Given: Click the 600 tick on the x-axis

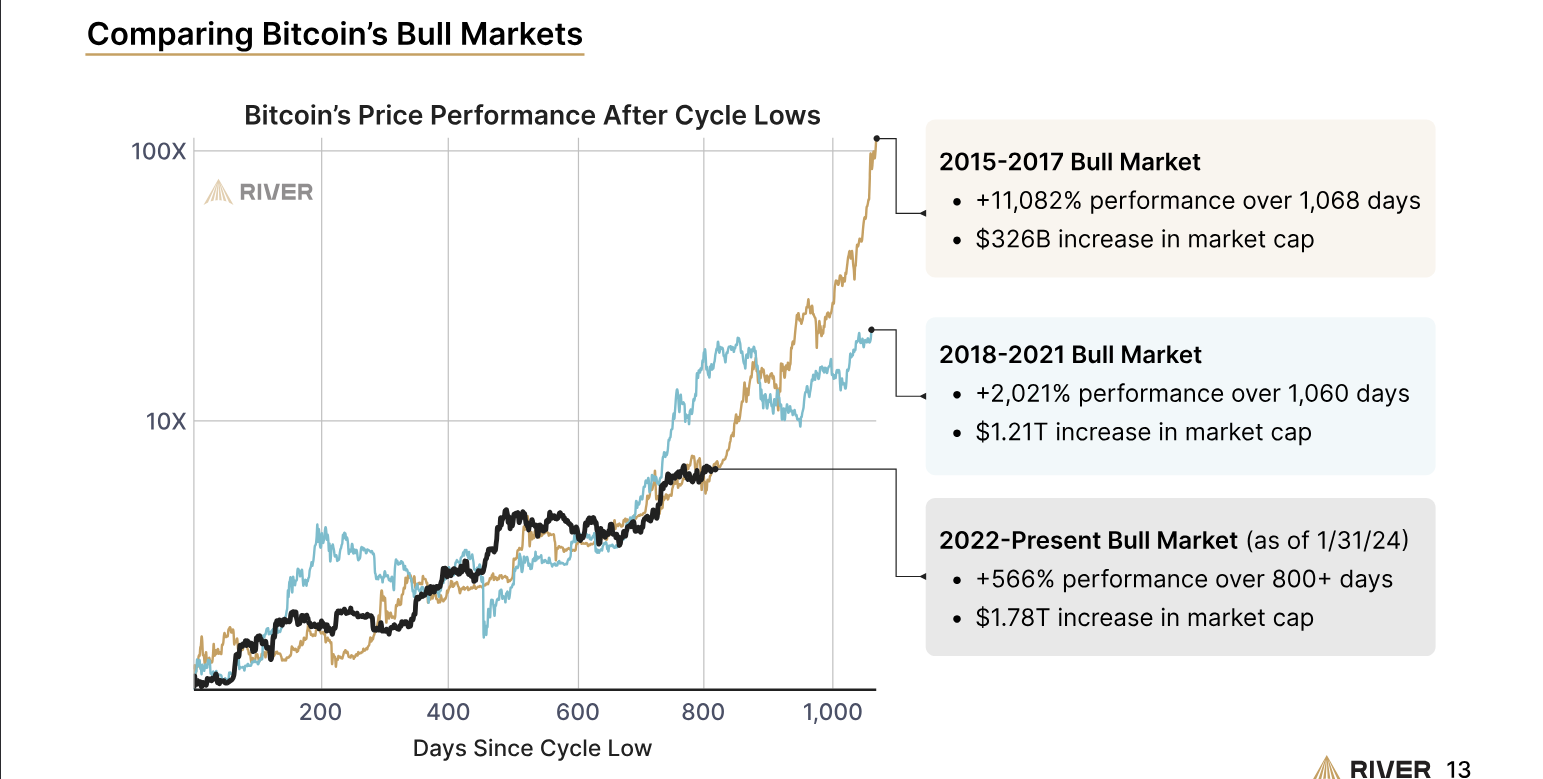Looking at the screenshot, I should [577, 712].
